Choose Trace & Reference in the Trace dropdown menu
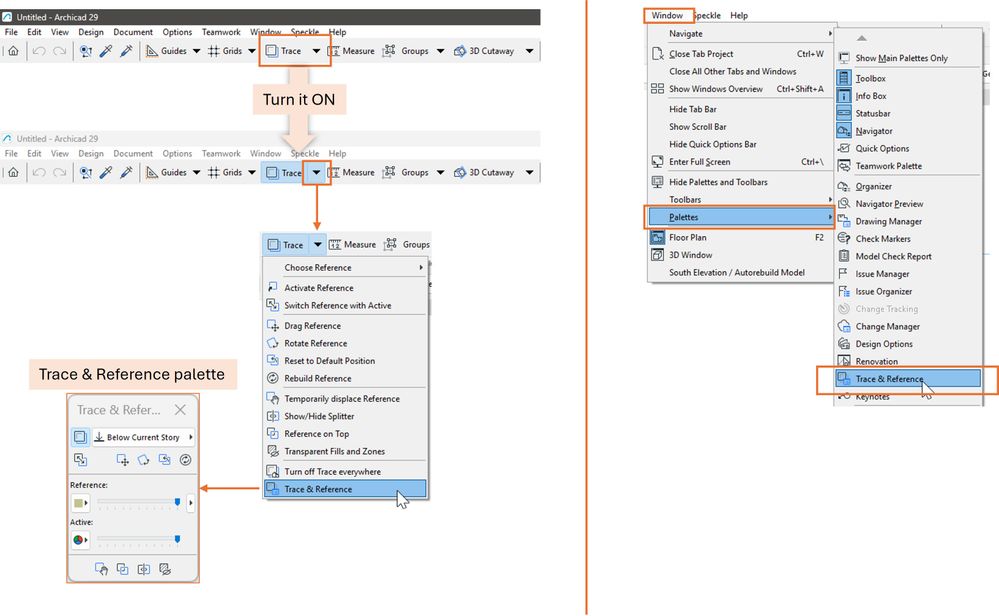Viewport: 999px width, 616px height. tap(345, 489)
